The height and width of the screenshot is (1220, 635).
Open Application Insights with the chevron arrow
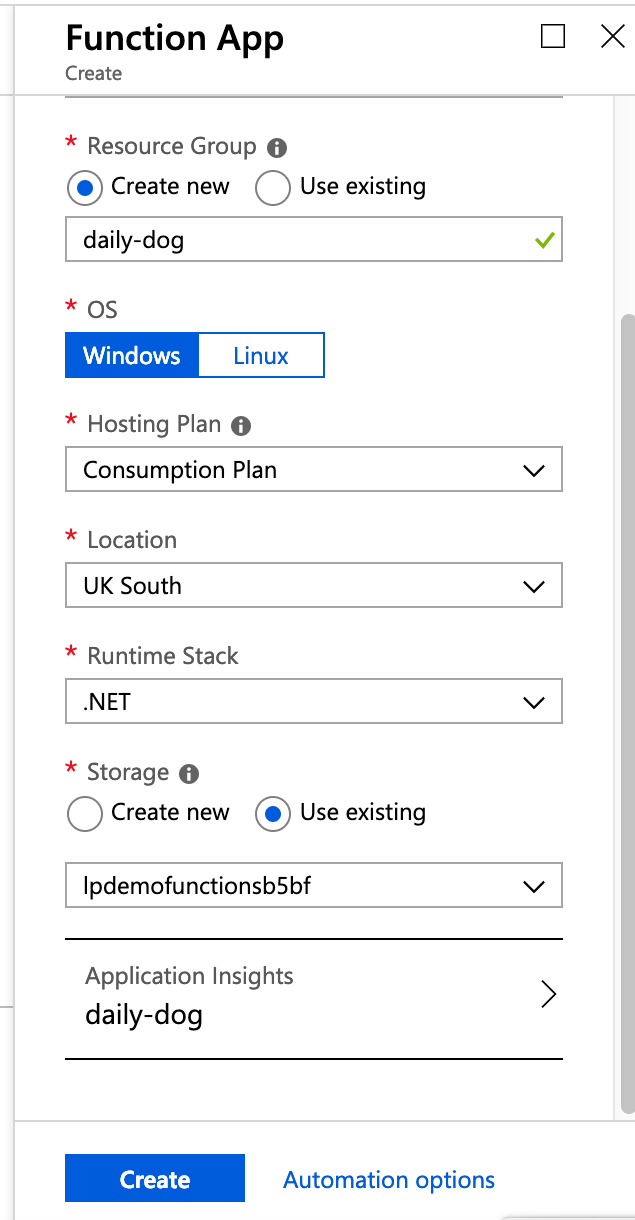coord(548,994)
